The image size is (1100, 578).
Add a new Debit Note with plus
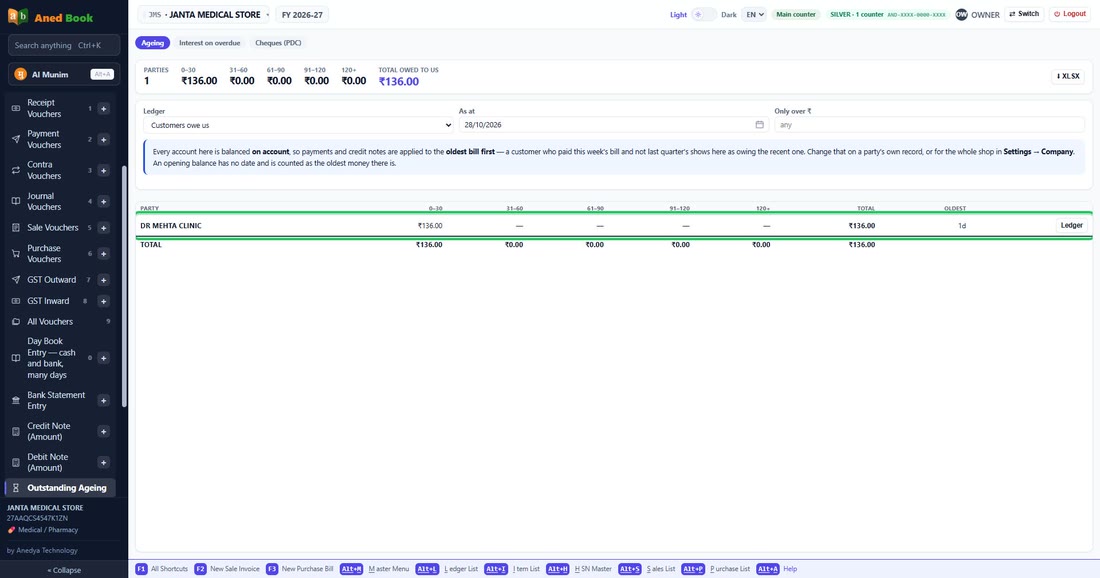[x=103, y=462]
